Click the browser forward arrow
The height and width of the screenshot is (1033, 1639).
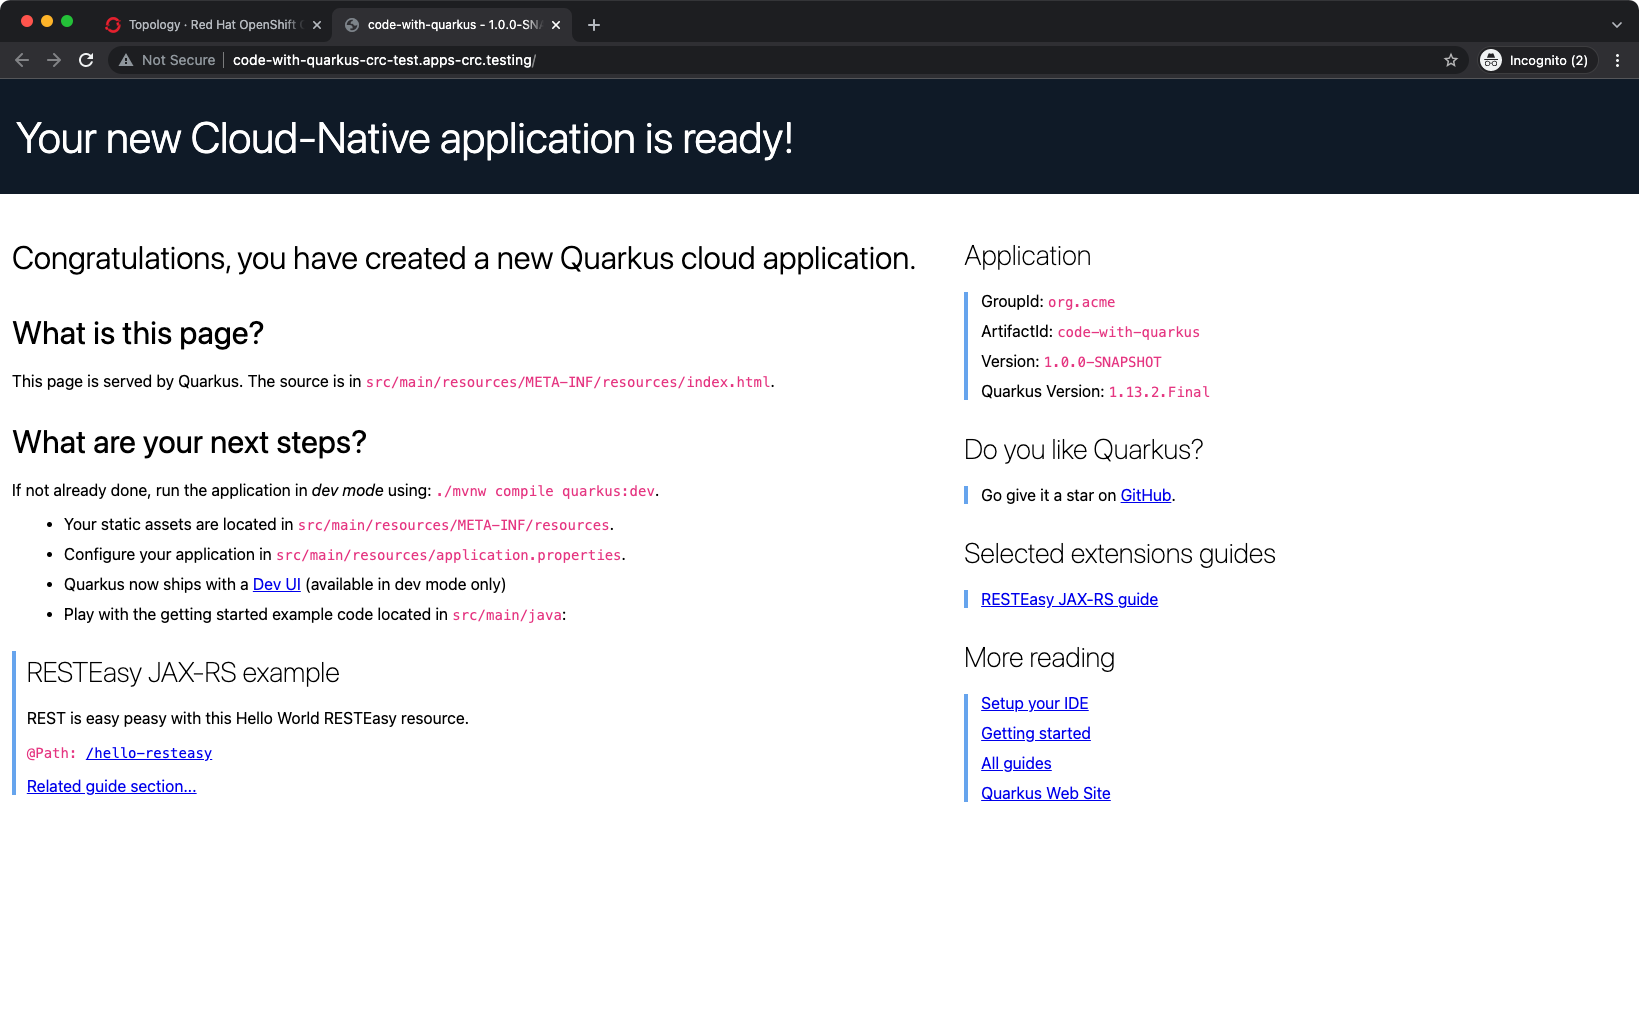[54, 60]
